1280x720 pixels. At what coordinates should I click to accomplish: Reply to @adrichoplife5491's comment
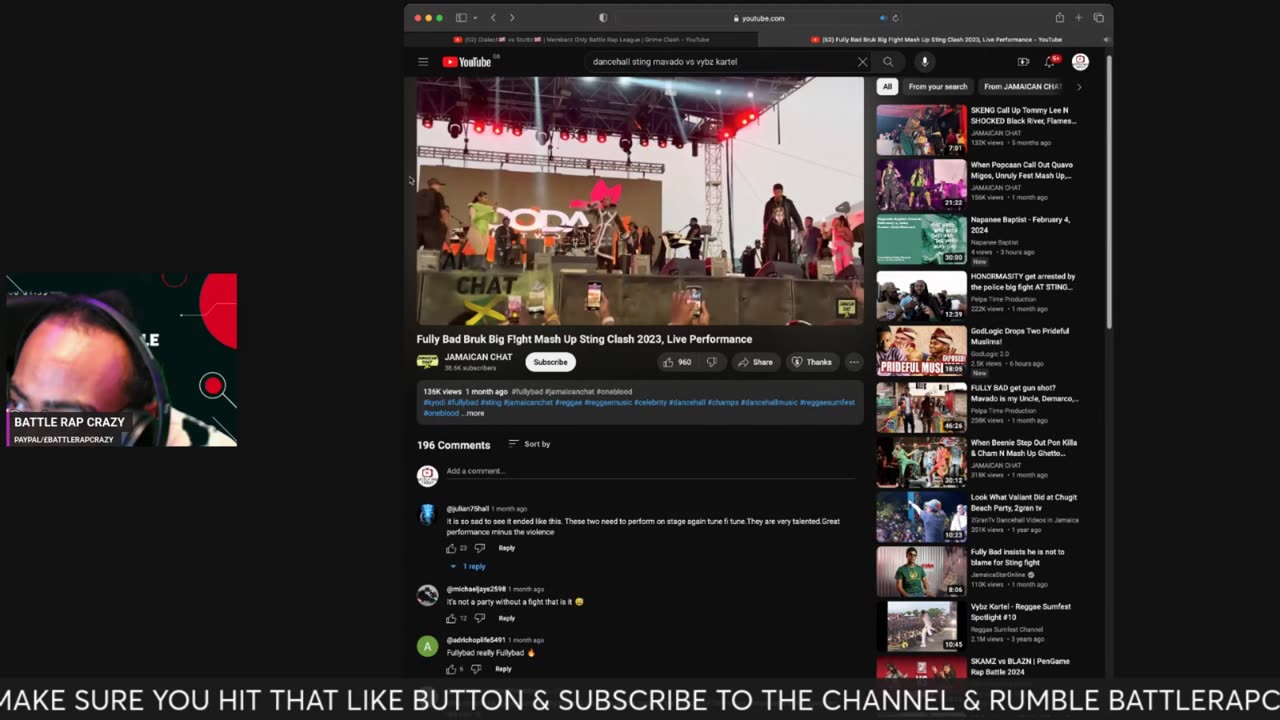tap(503, 669)
